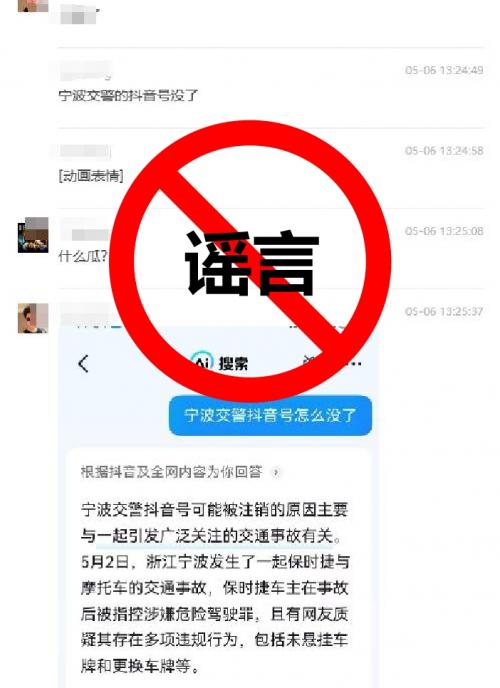The height and width of the screenshot is (688, 500).
Task: Expand the 根据抖音及全网内容为你回答 arrow
Action: point(276,473)
